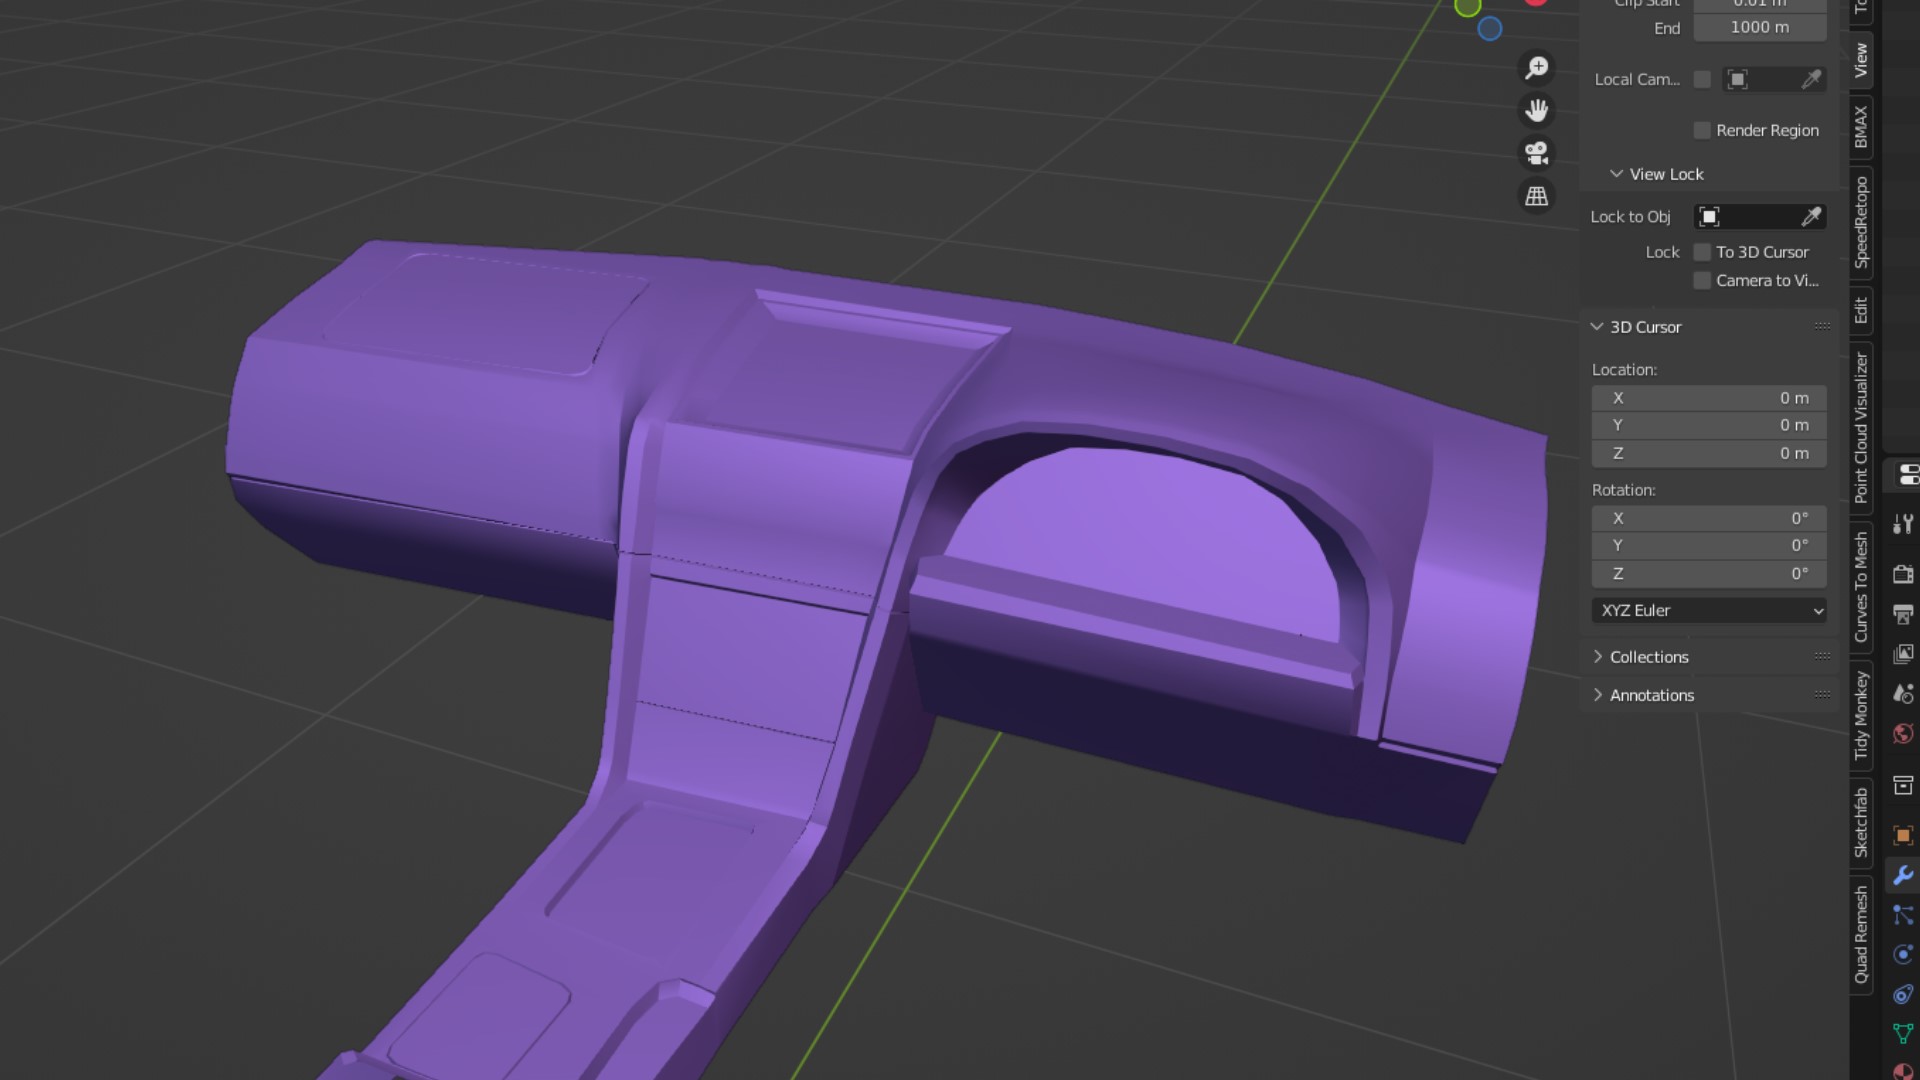Enable Render Region checkbox
1920x1080 pixels.
tap(1702, 131)
